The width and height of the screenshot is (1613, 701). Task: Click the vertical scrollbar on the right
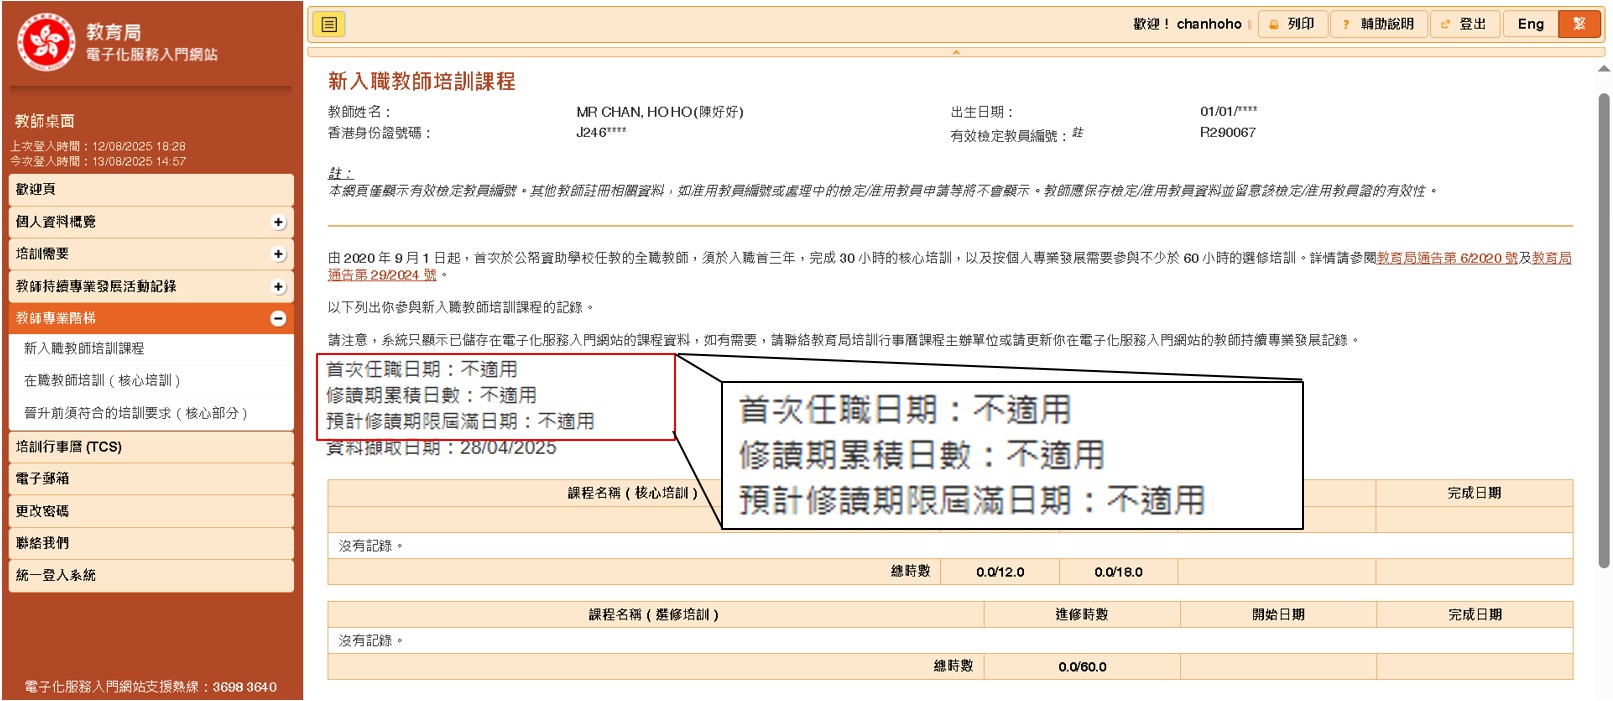[x=1604, y=330]
